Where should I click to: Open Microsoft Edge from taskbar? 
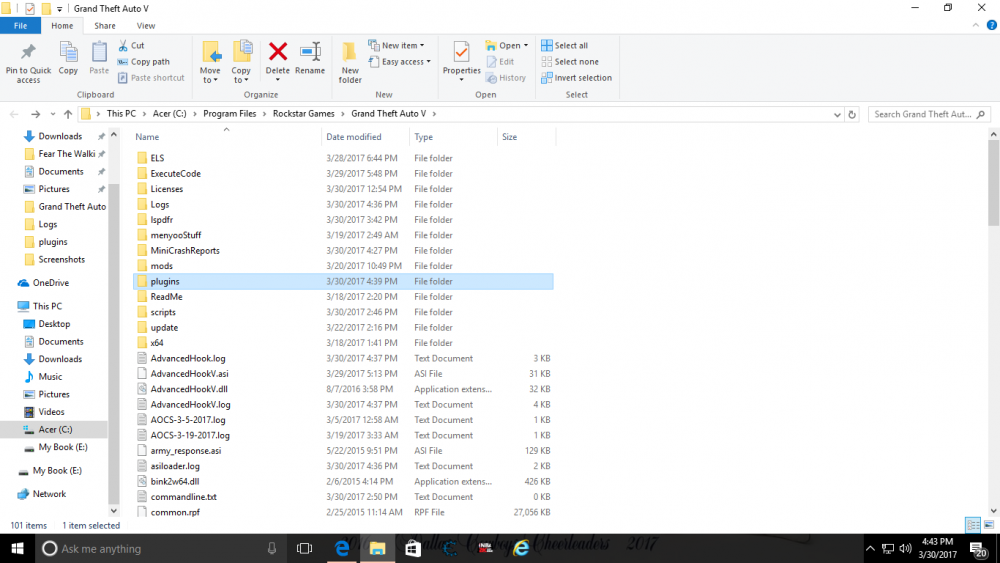click(342, 548)
